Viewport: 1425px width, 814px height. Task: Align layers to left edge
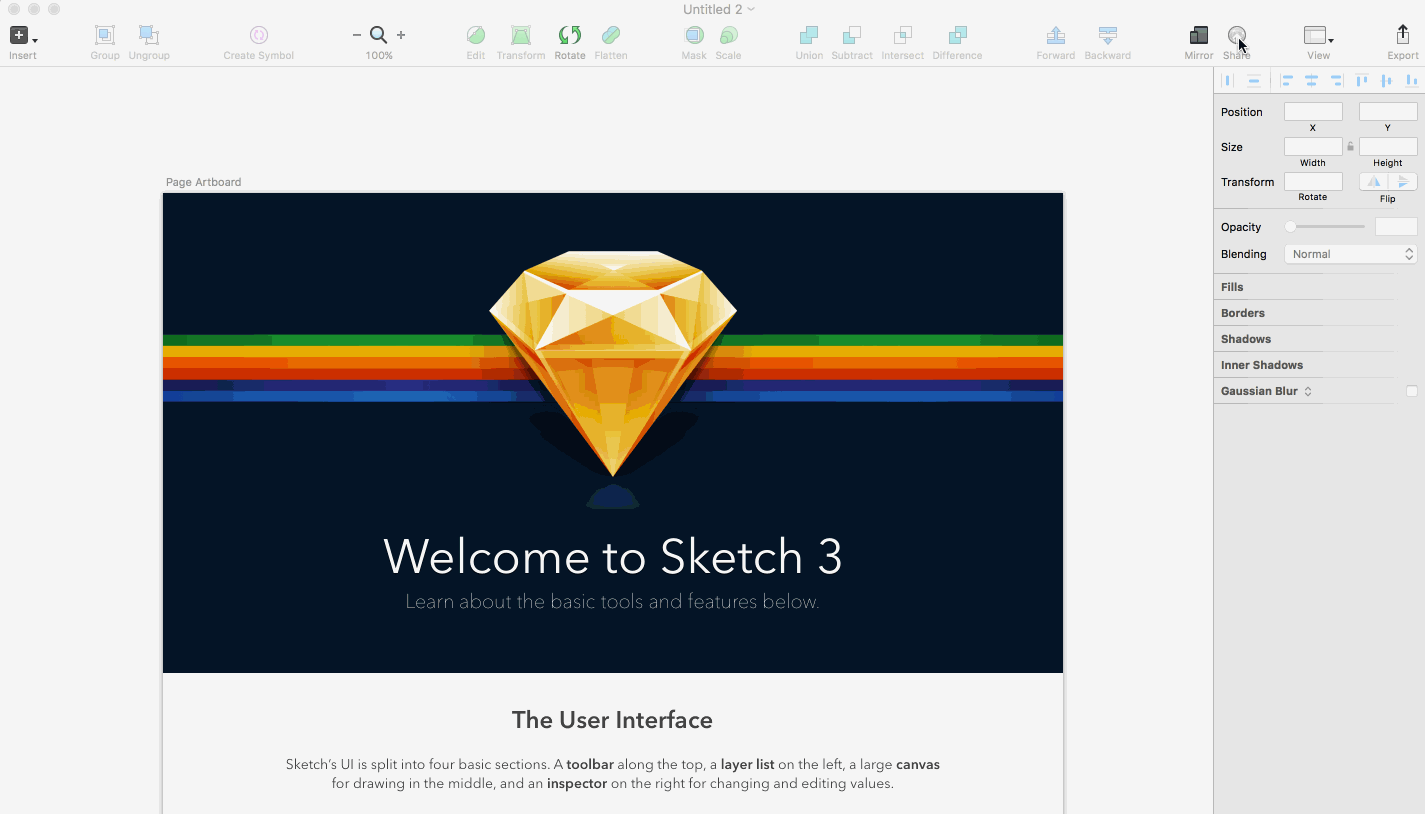pos(1287,80)
